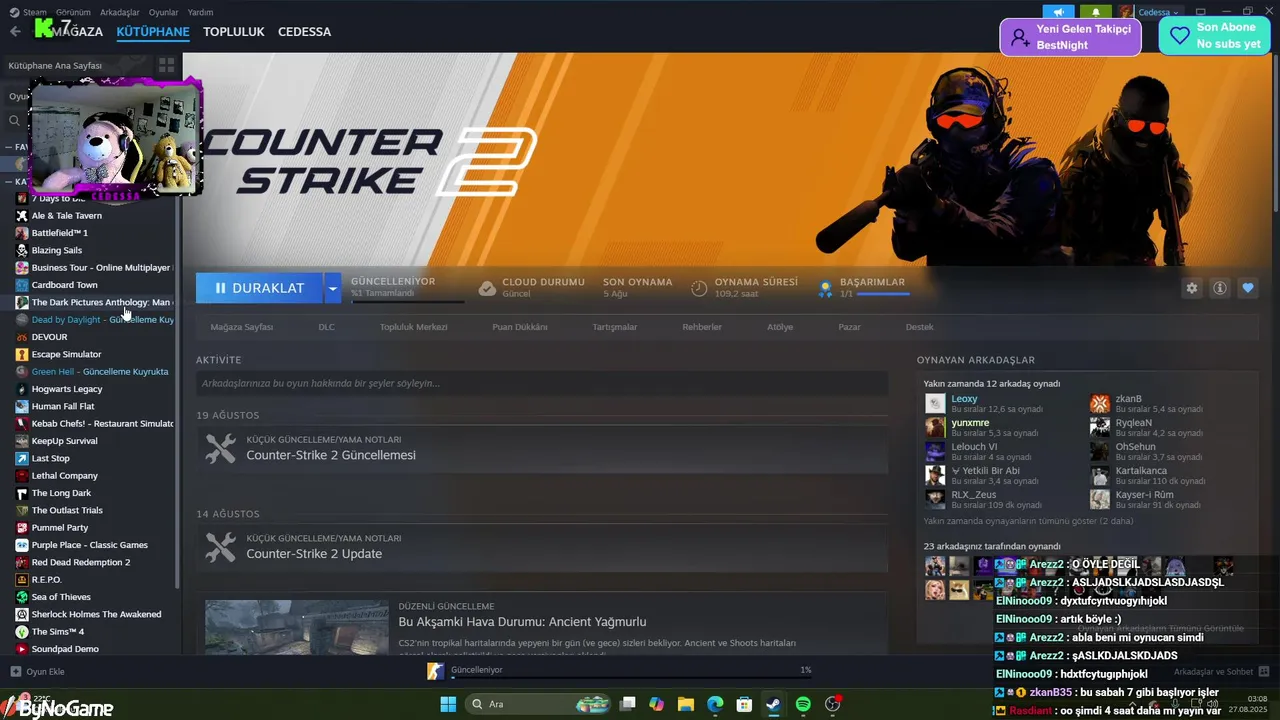Image resolution: width=1280 pixels, height=720 pixels.
Task: Click the Başarımlar achievement icon
Action: coord(825,288)
